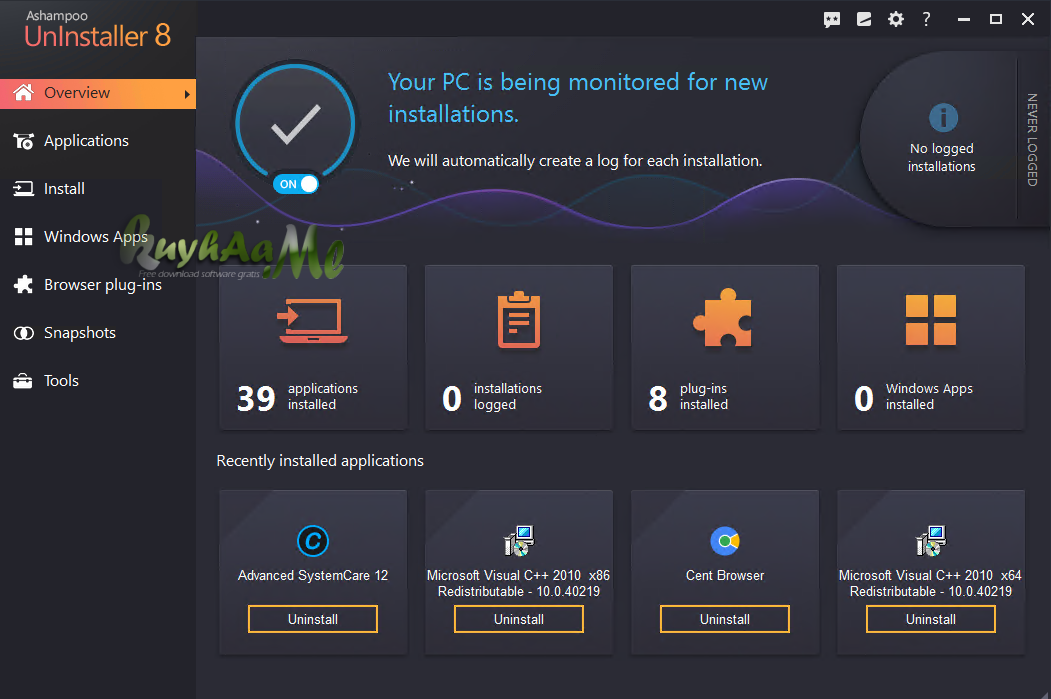
Task: Click the Cent Browser icon
Action: coord(725,541)
